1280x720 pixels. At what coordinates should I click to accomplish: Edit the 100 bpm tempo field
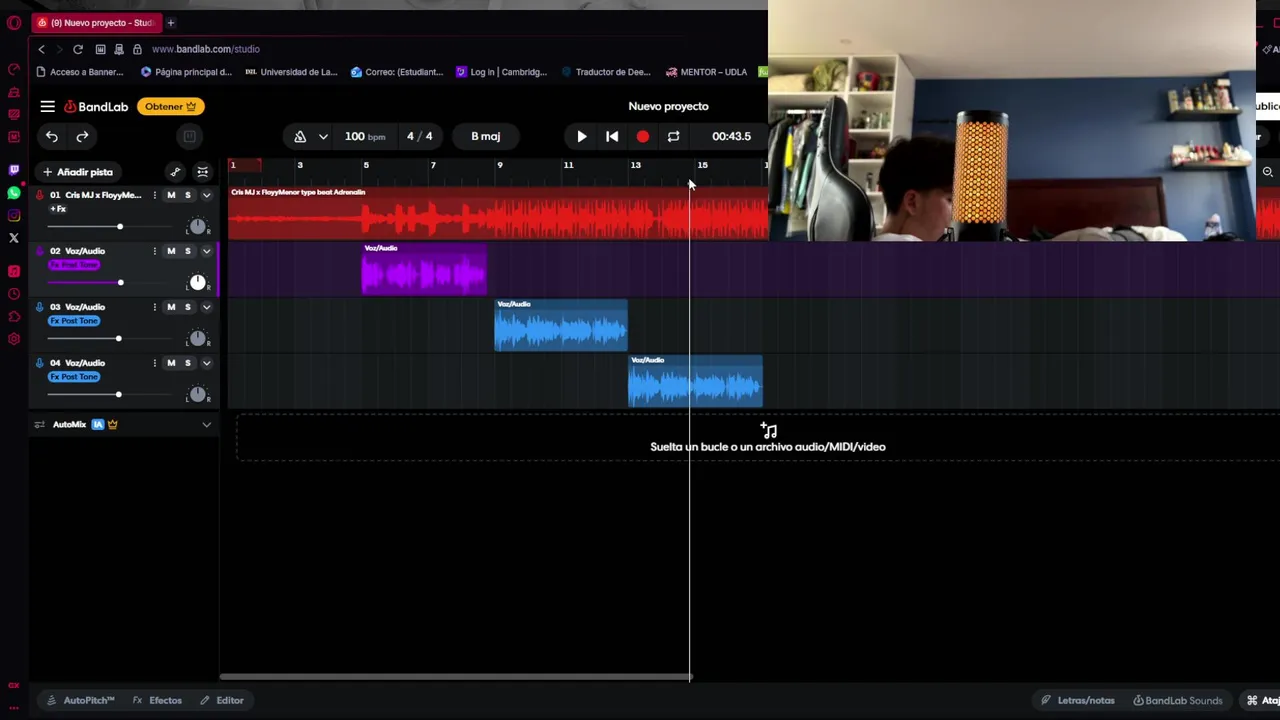pyautogui.click(x=364, y=136)
